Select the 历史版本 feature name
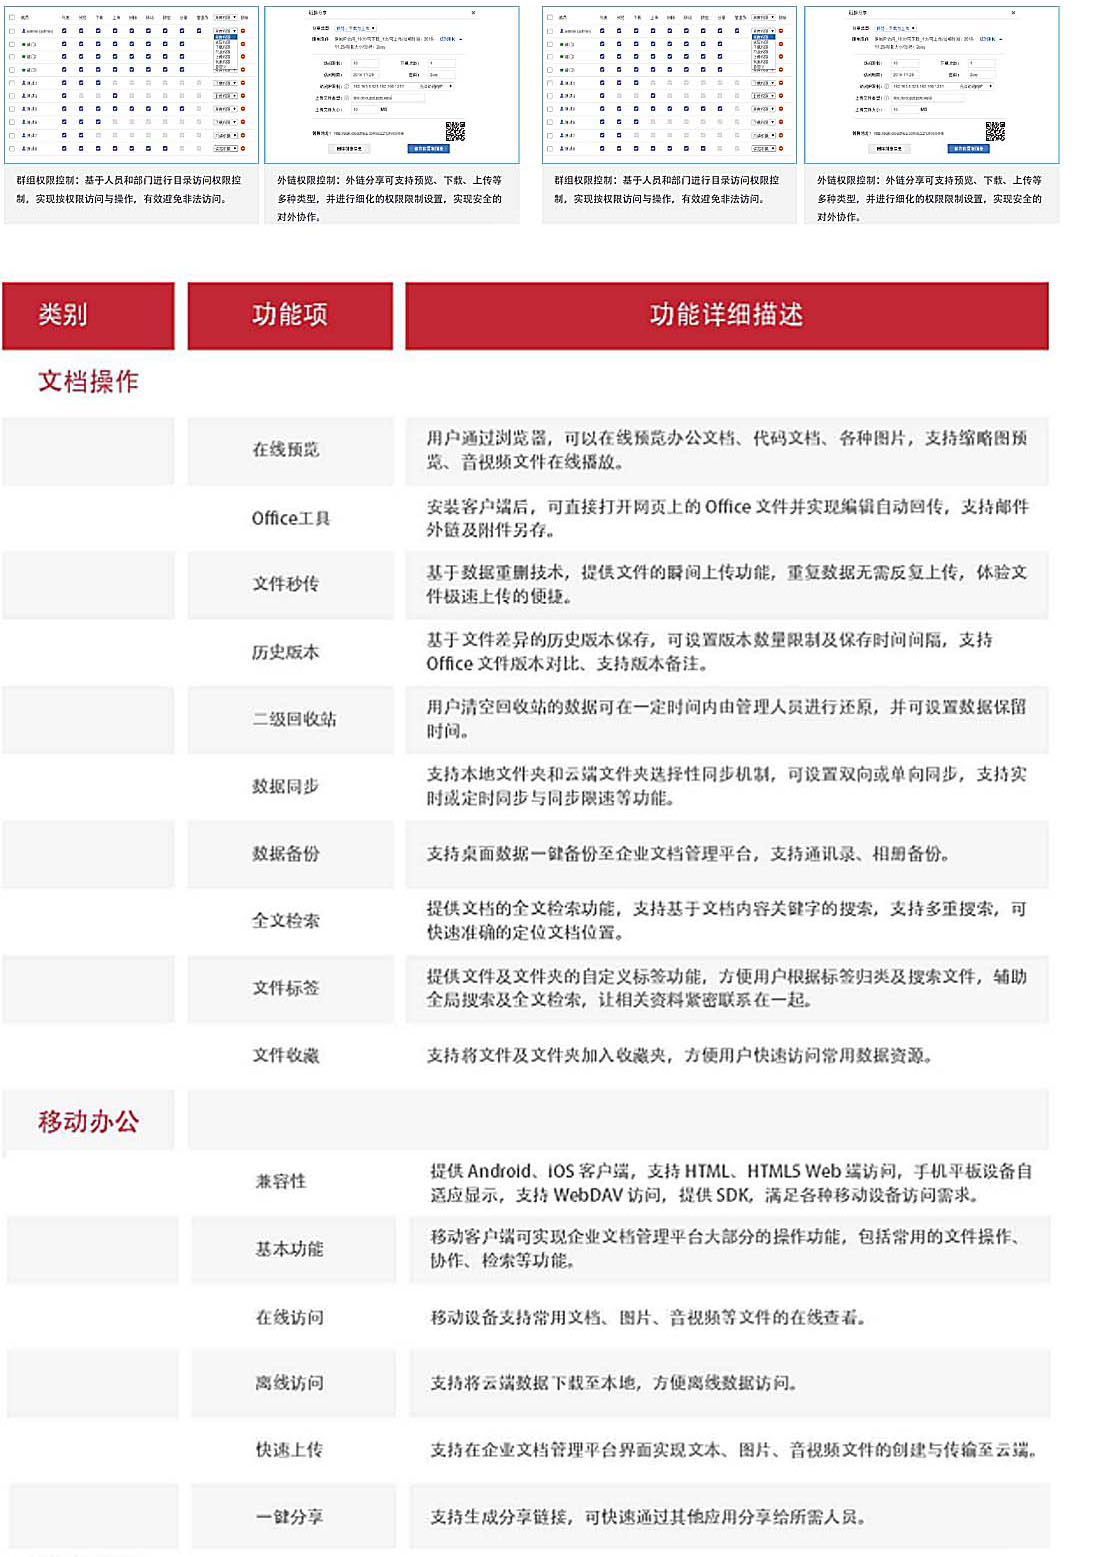 [x=286, y=652]
